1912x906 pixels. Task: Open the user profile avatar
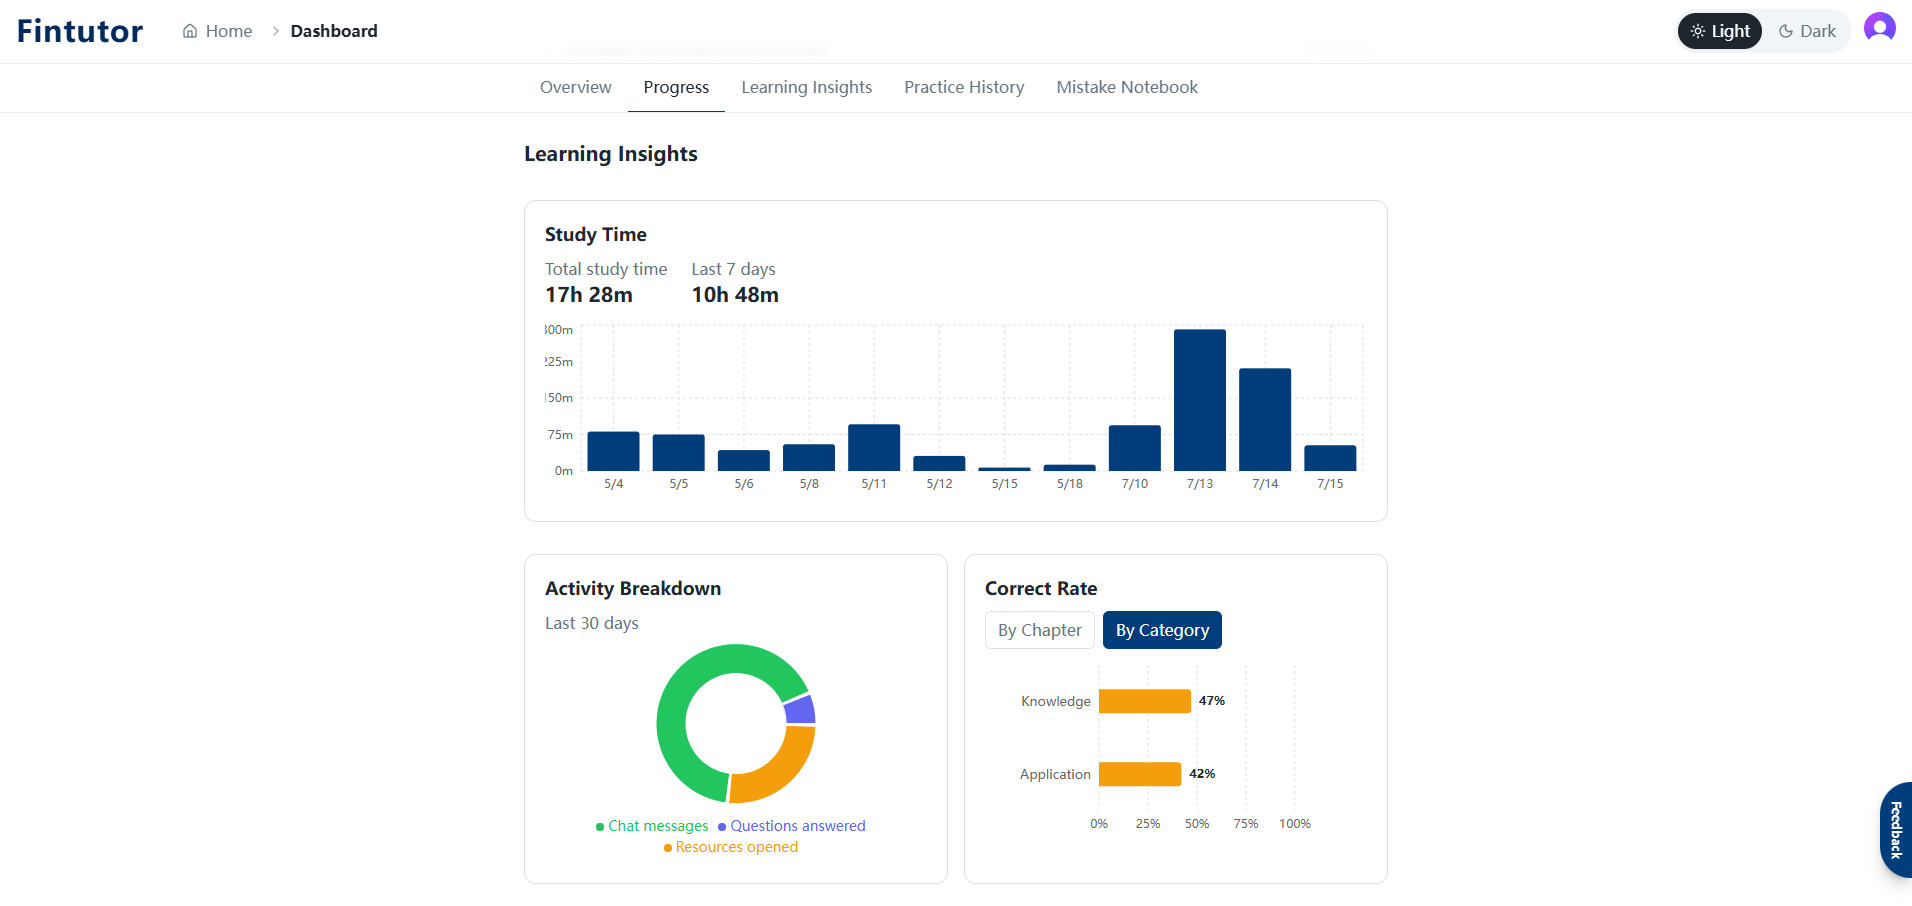[1880, 28]
